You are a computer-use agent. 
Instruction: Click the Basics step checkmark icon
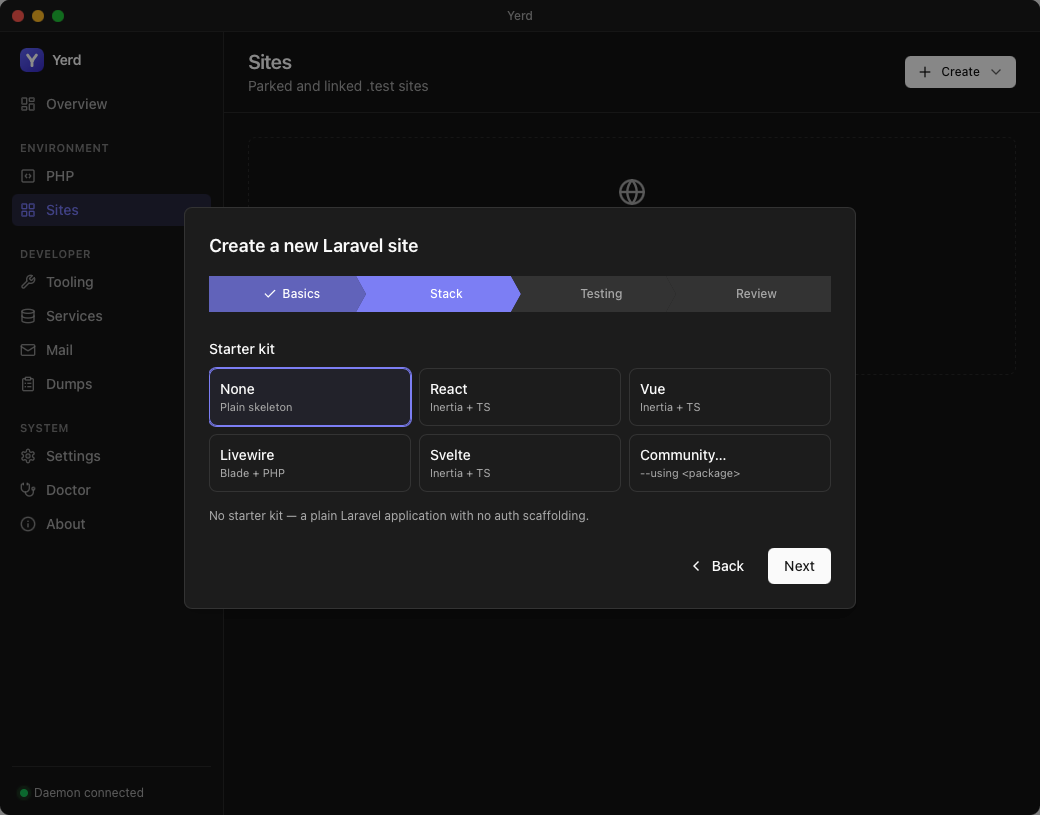pos(270,294)
